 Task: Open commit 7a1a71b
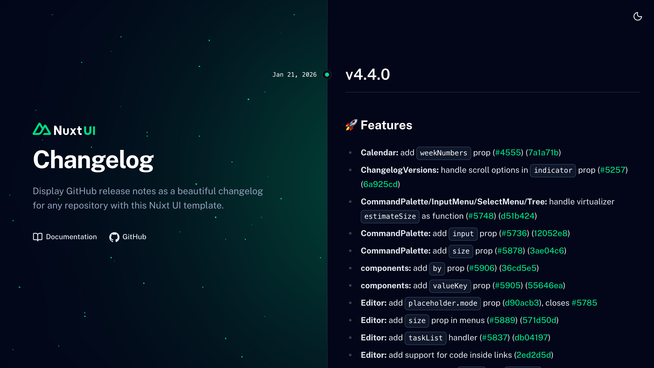click(x=543, y=153)
